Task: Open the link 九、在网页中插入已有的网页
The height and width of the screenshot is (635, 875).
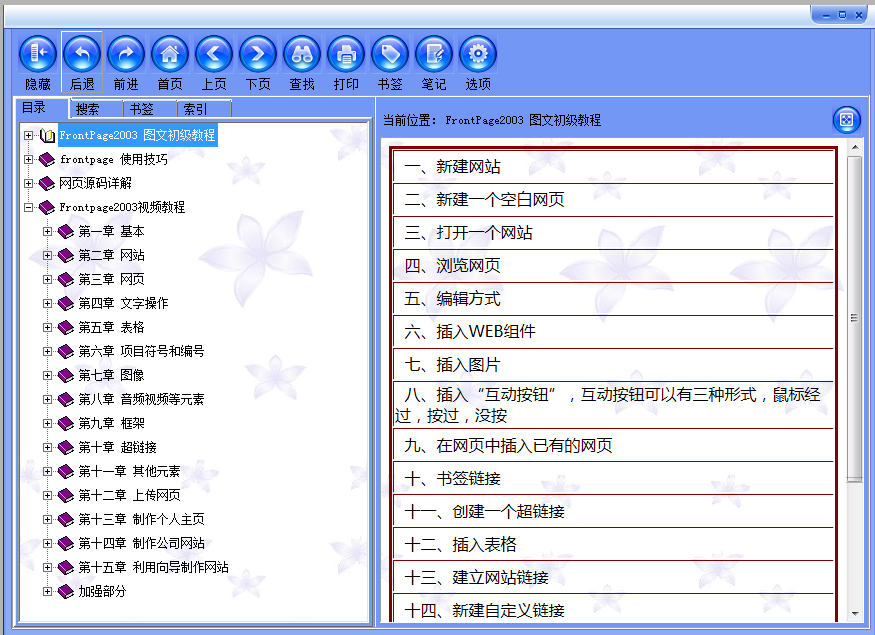Action: [x=508, y=445]
